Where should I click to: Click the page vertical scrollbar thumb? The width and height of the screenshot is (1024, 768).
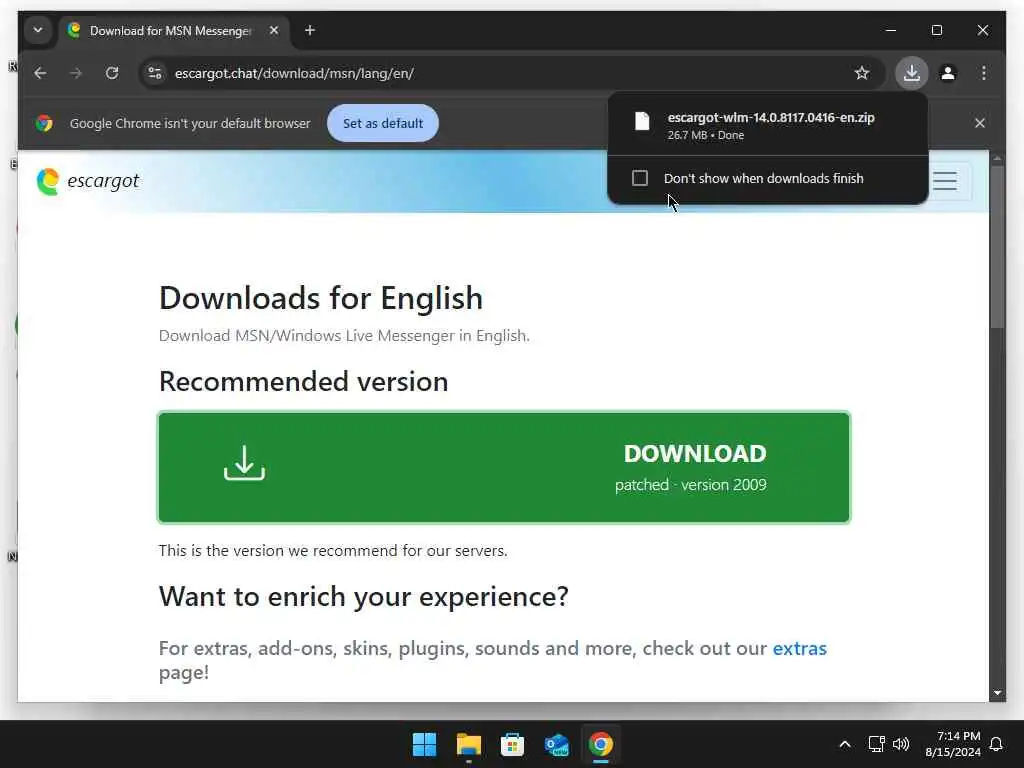(x=997, y=247)
